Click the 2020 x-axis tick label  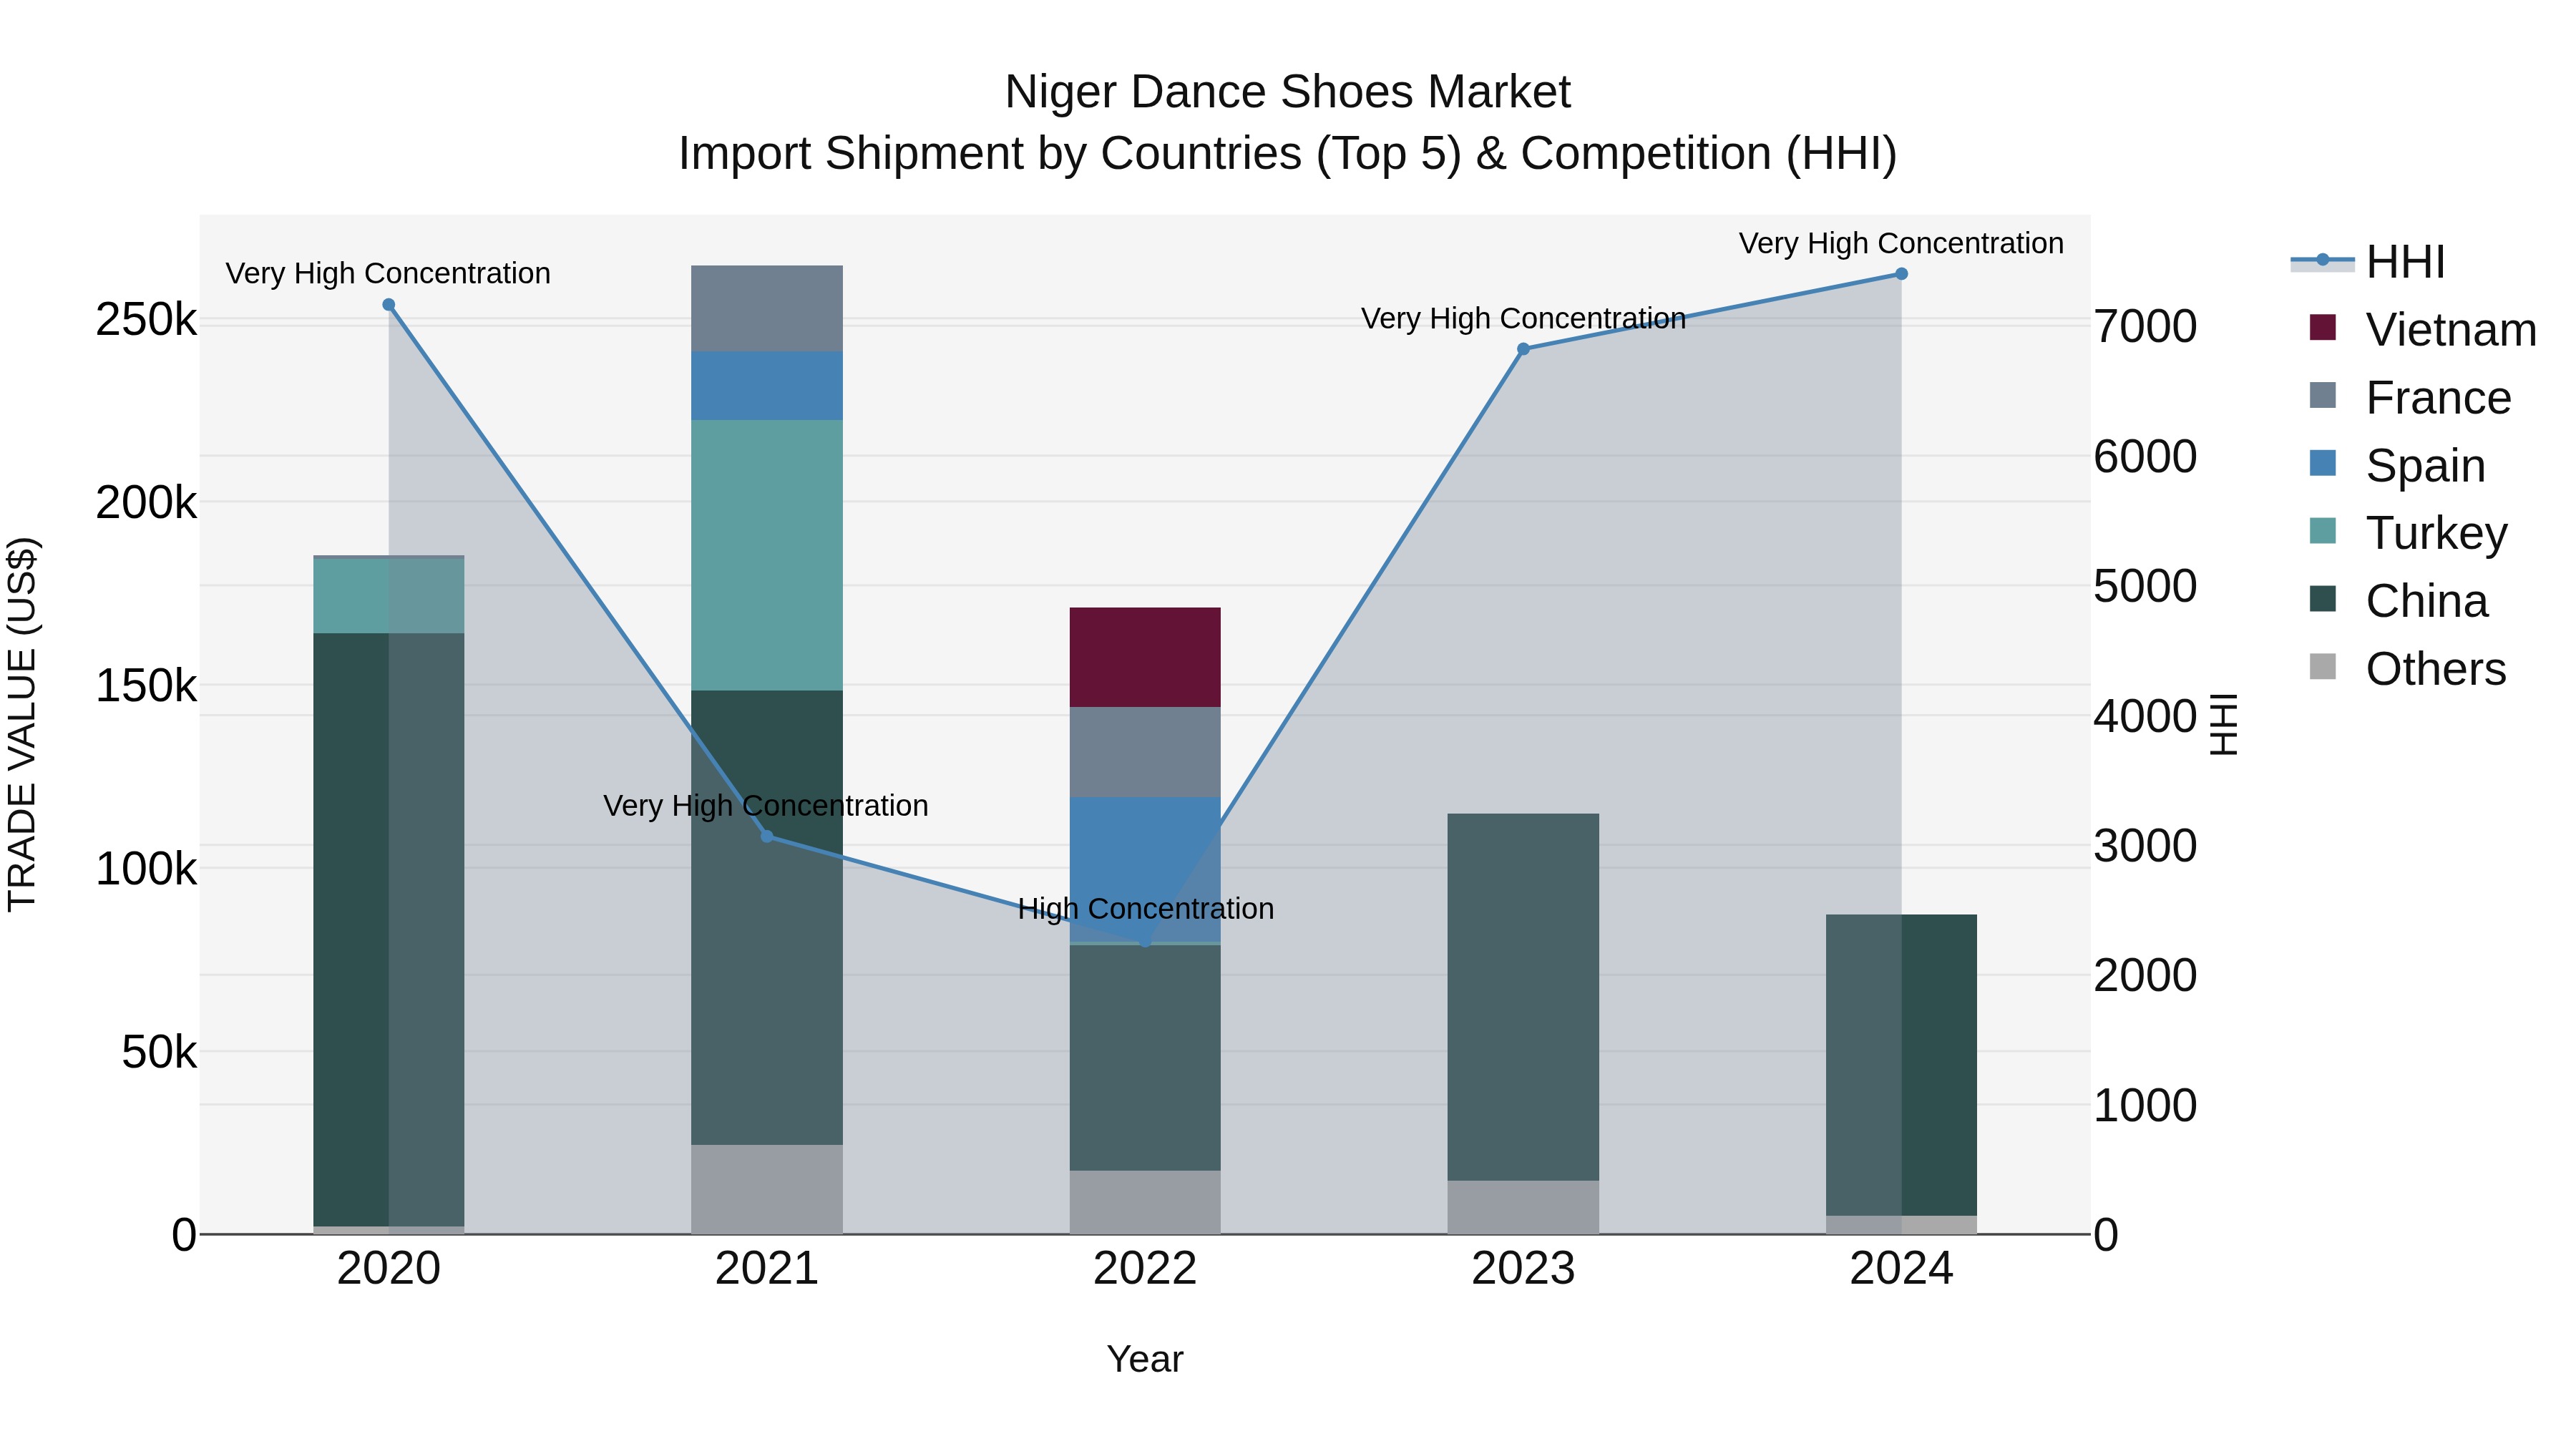(389, 1269)
